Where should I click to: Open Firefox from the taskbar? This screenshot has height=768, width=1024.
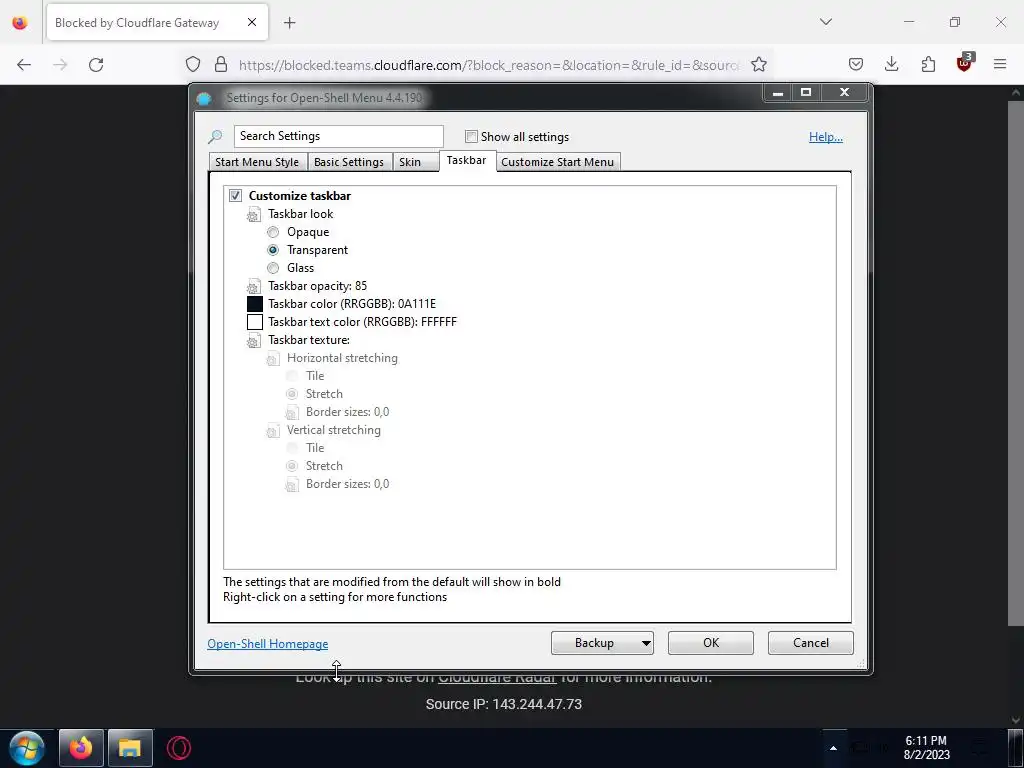tap(81, 748)
